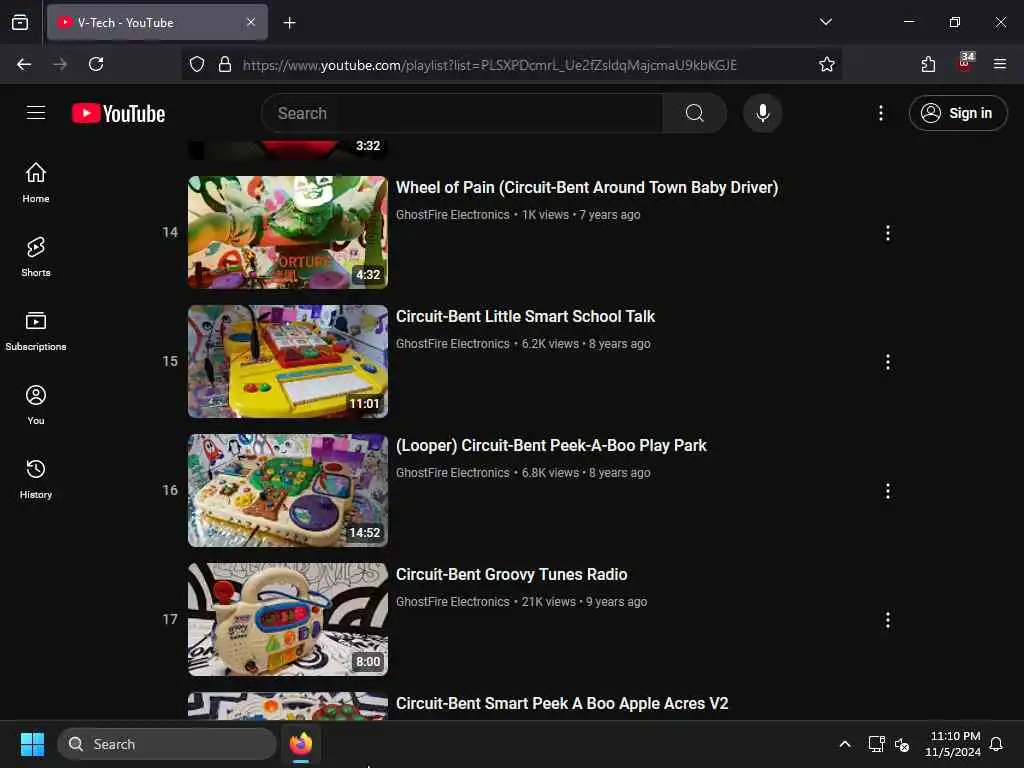
Task: Click the Sign in button
Action: point(957,113)
